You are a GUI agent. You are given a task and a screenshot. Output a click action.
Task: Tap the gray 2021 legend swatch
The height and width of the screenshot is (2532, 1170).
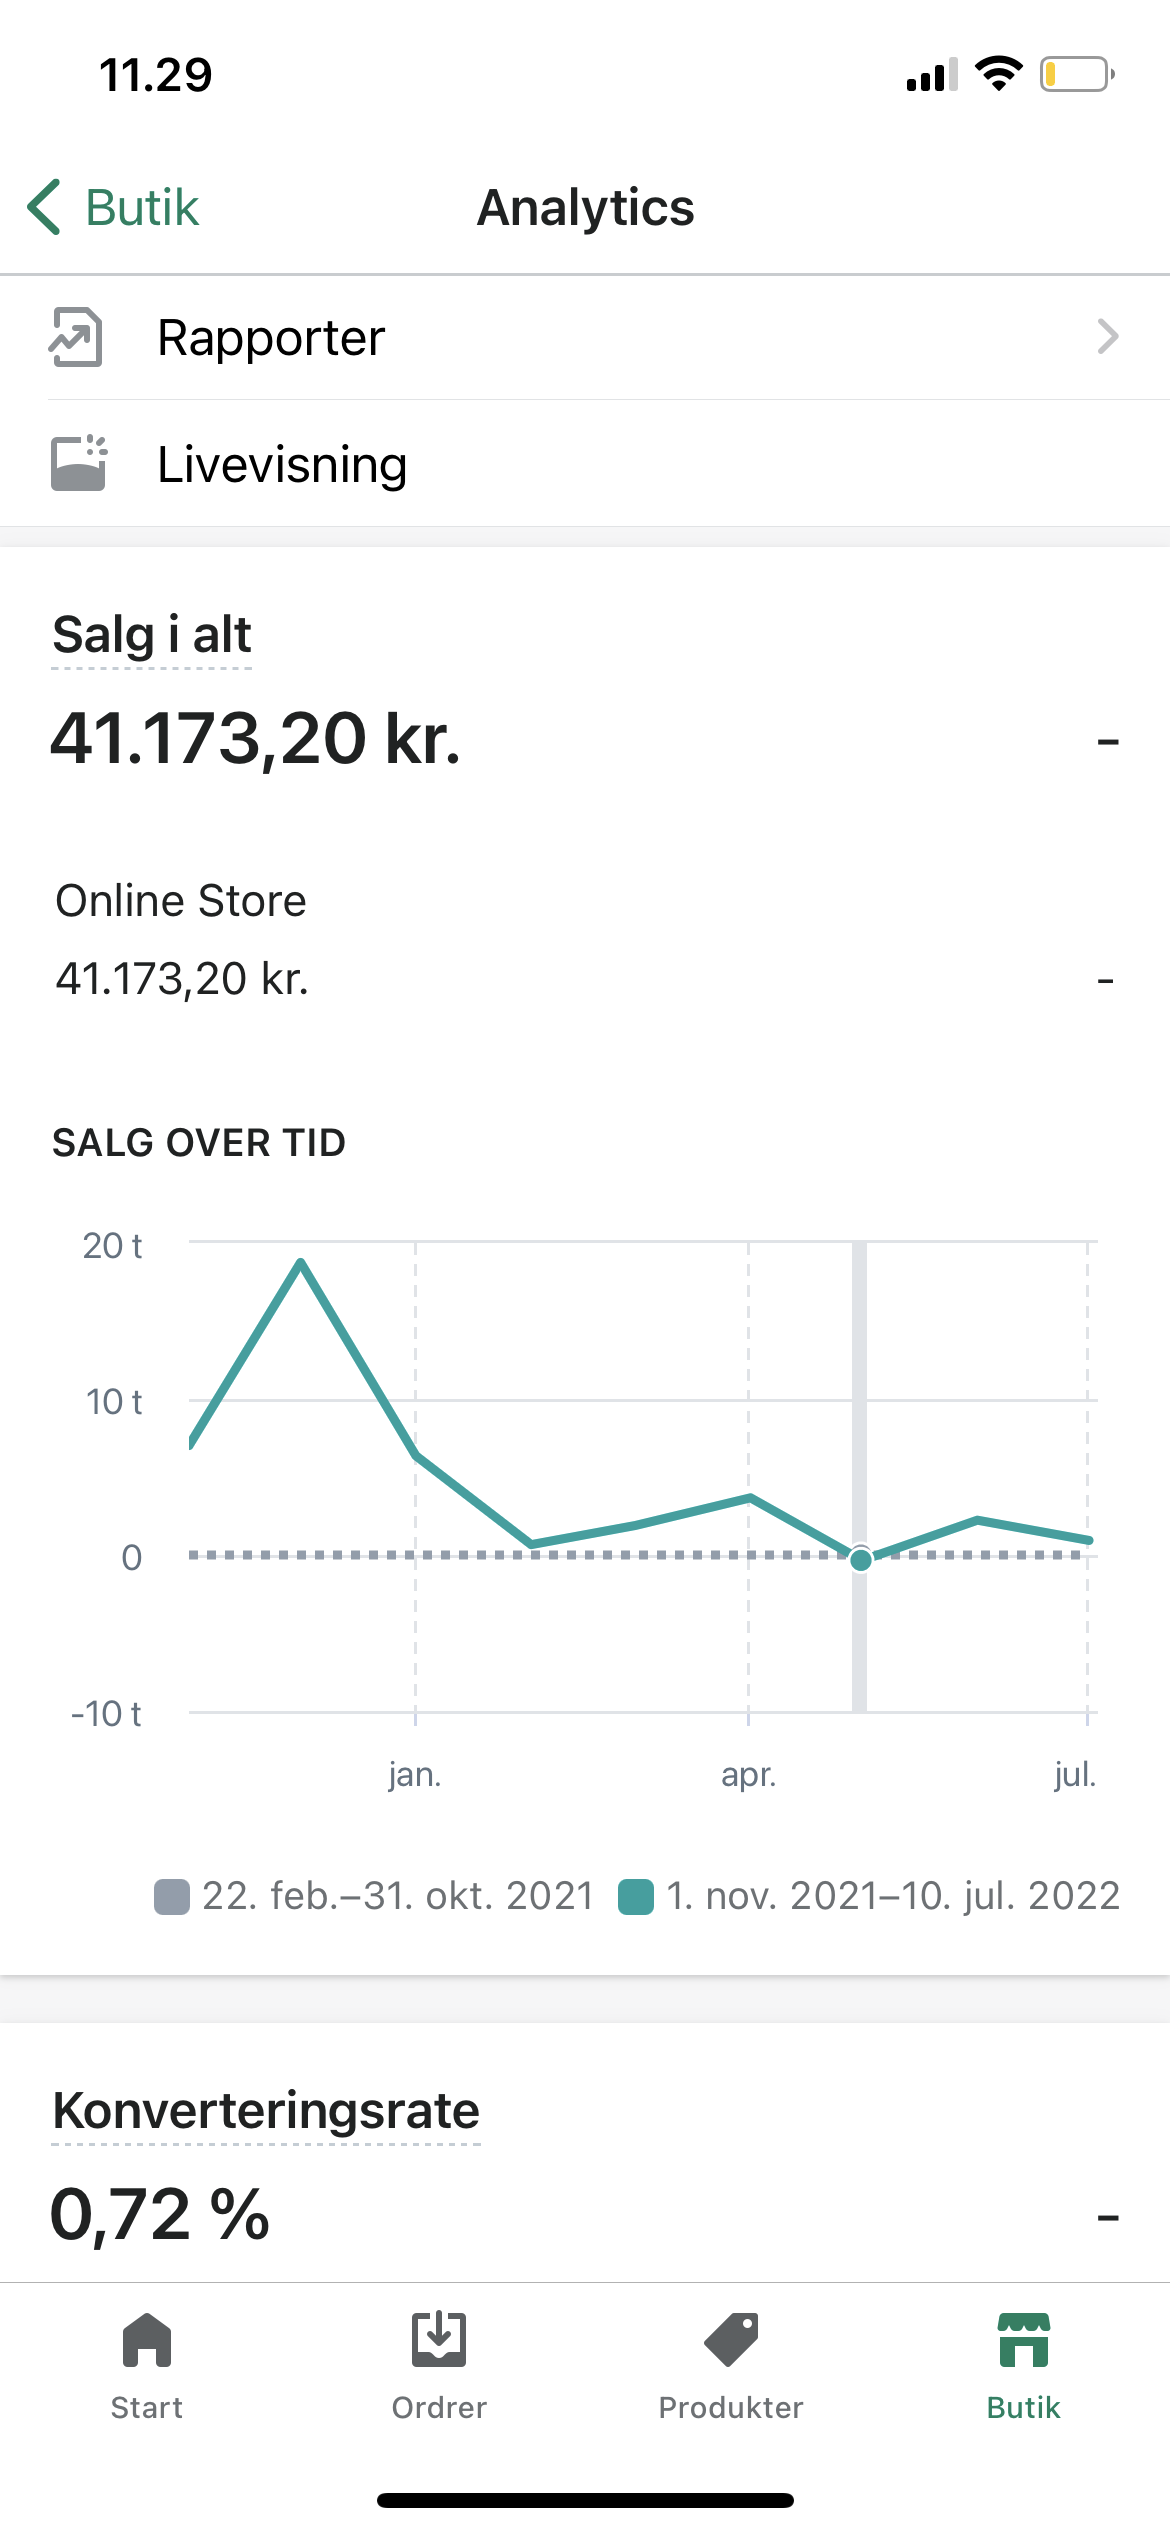click(172, 1897)
